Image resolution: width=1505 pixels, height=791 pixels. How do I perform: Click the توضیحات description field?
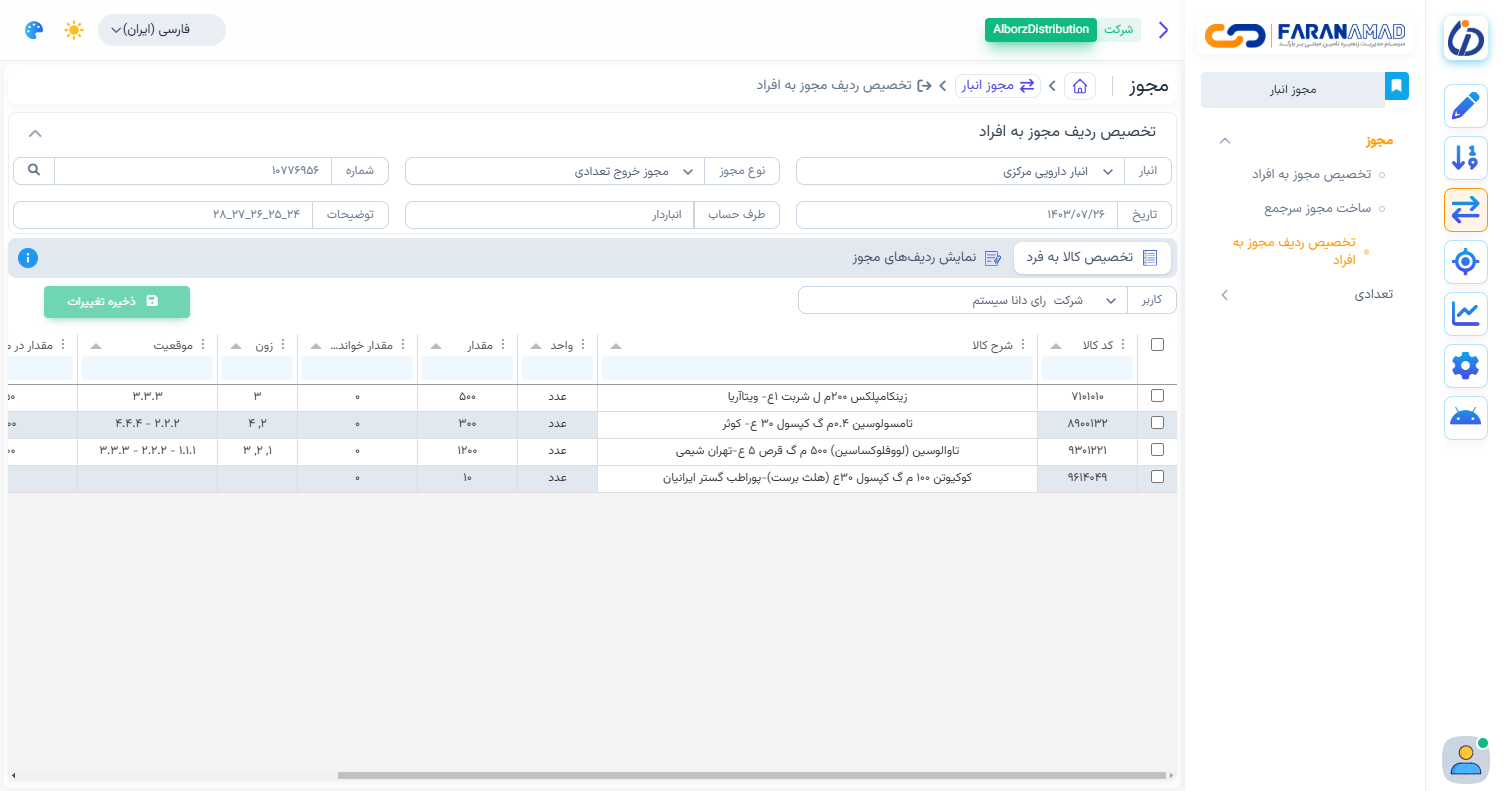[163, 215]
